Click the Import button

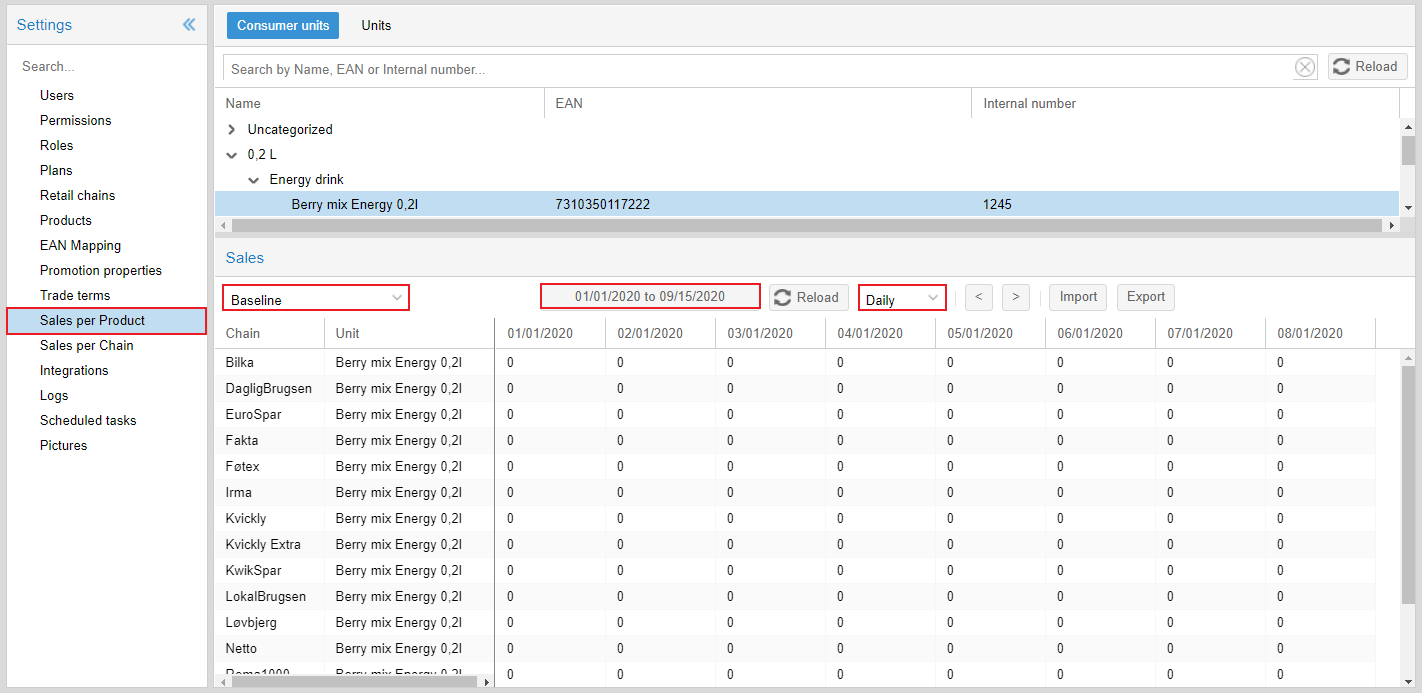(x=1077, y=297)
